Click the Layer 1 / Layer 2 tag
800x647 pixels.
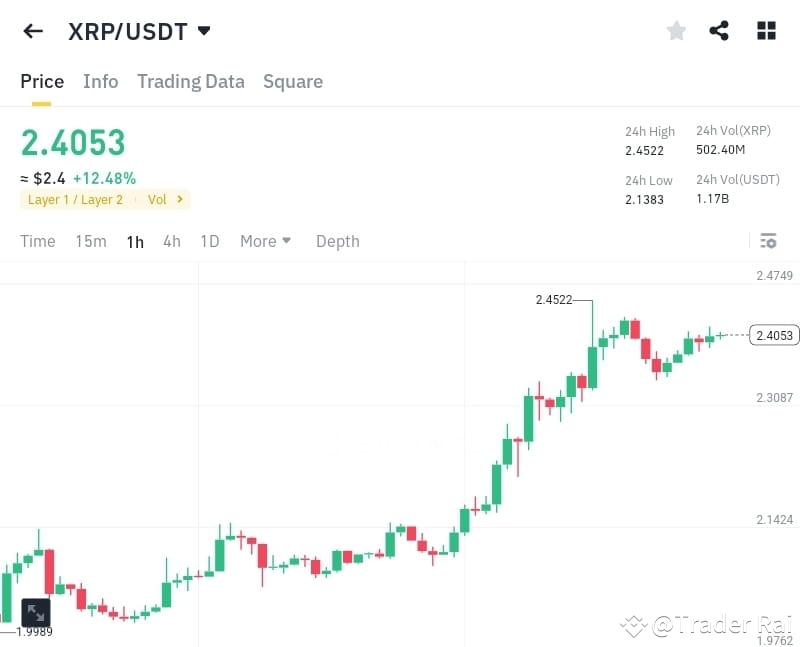click(x=74, y=199)
